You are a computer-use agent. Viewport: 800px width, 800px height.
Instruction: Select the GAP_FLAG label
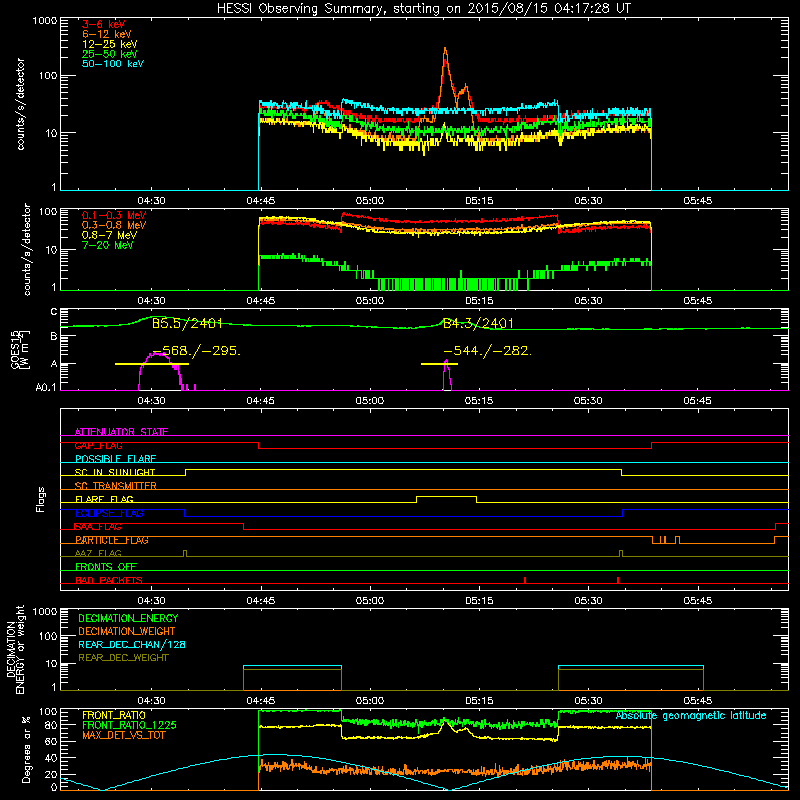pos(98,445)
